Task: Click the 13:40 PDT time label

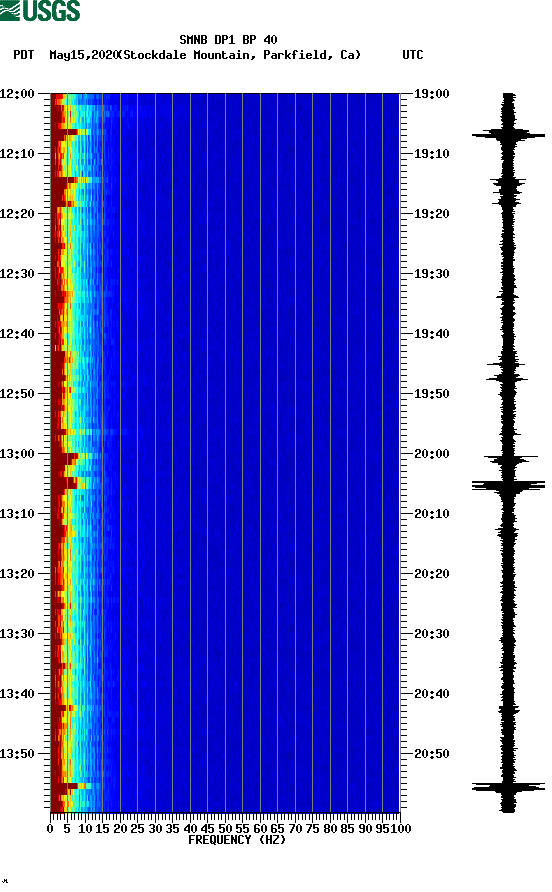Action: tap(18, 694)
